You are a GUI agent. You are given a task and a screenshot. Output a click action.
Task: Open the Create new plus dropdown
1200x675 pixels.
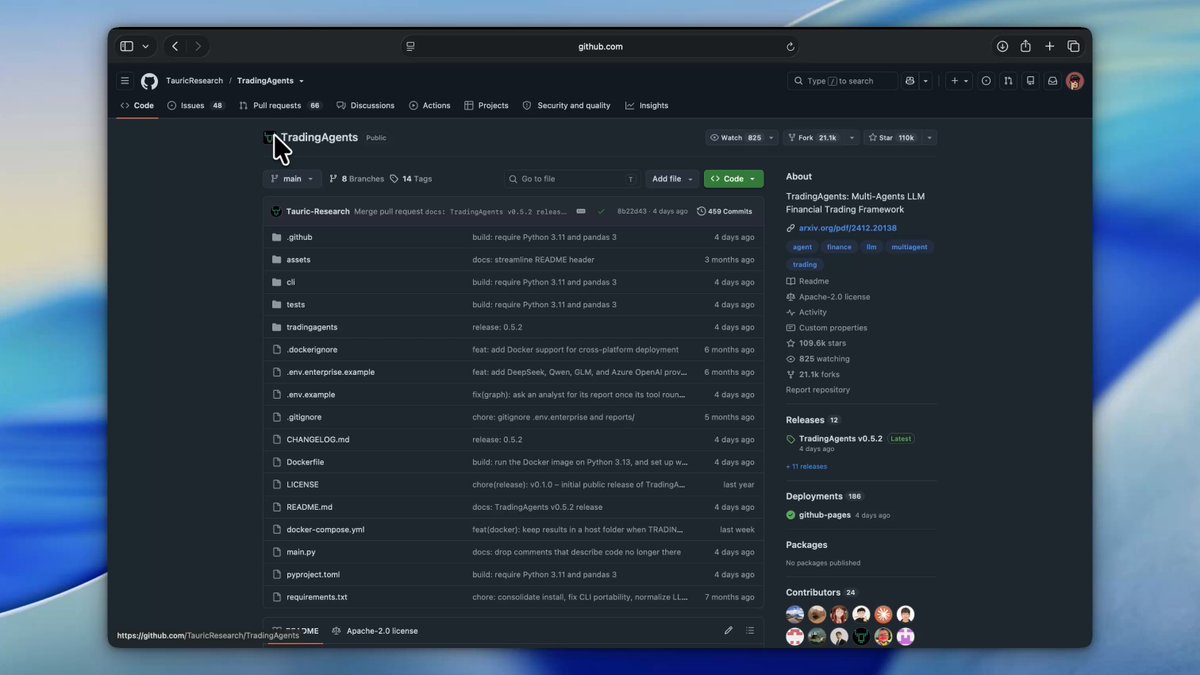[x=958, y=81]
